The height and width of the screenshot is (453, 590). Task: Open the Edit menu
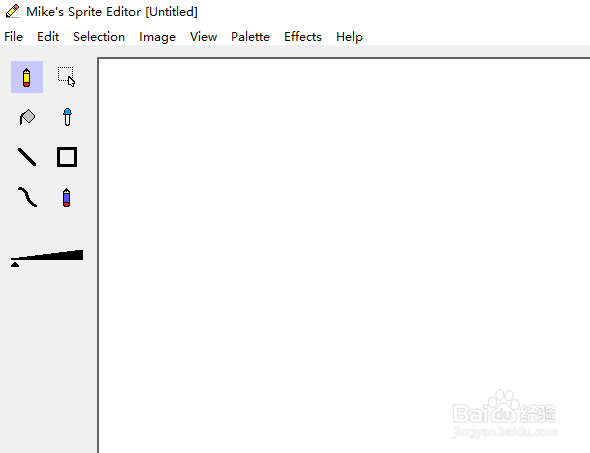point(48,37)
